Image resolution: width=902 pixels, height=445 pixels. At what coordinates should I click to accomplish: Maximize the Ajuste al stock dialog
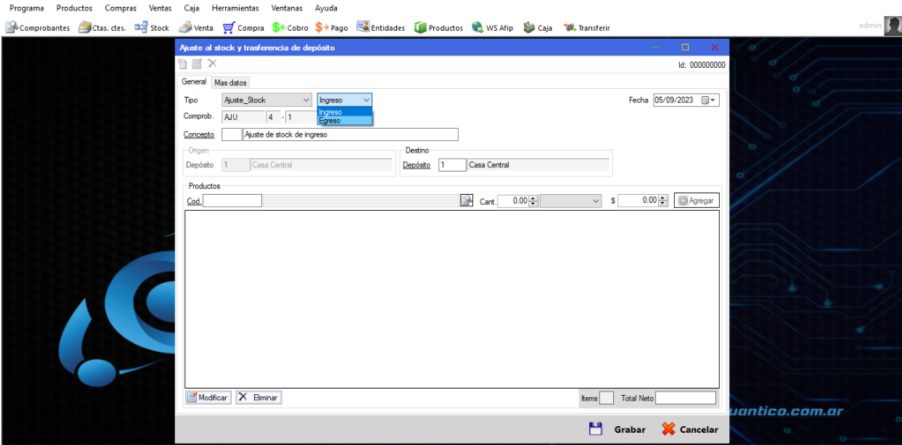click(x=685, y=48)
